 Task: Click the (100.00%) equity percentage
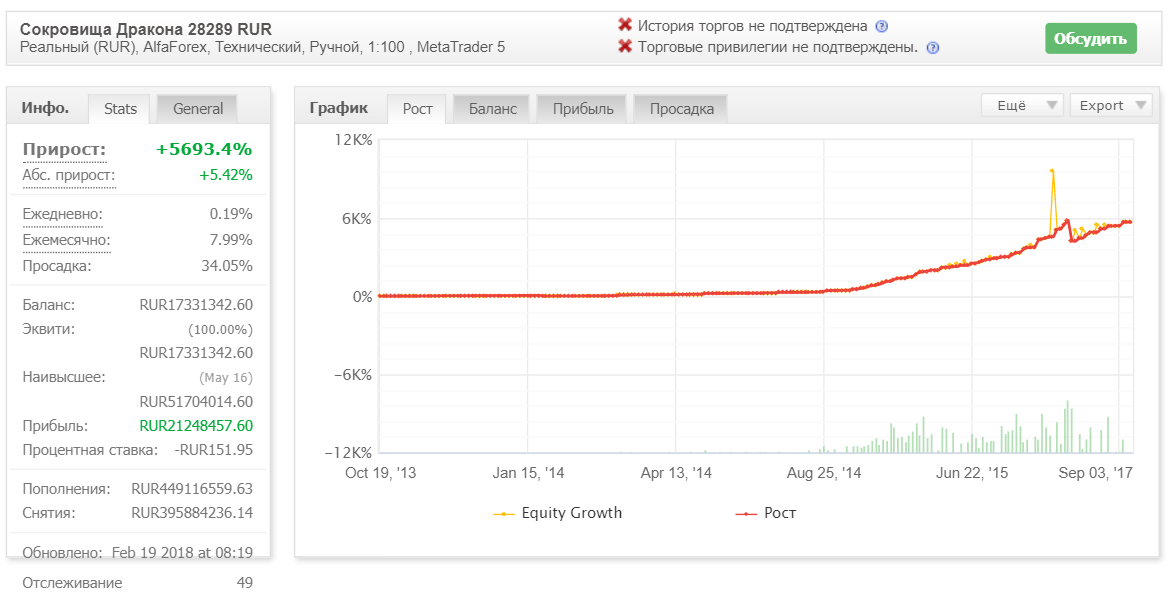click(x=220, y=330)
